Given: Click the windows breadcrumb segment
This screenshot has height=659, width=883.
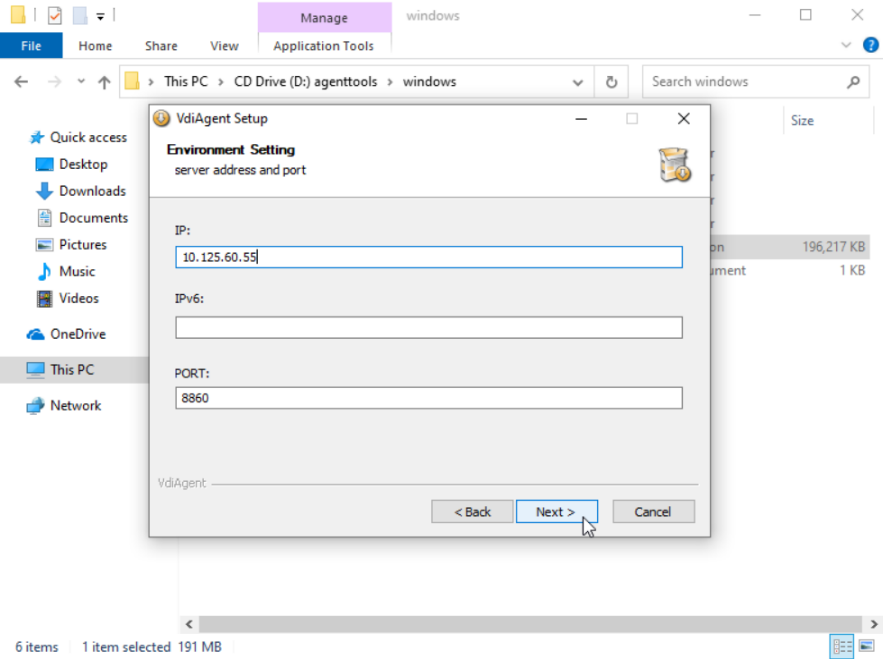Looking at the screenshot, I should 430,82.
